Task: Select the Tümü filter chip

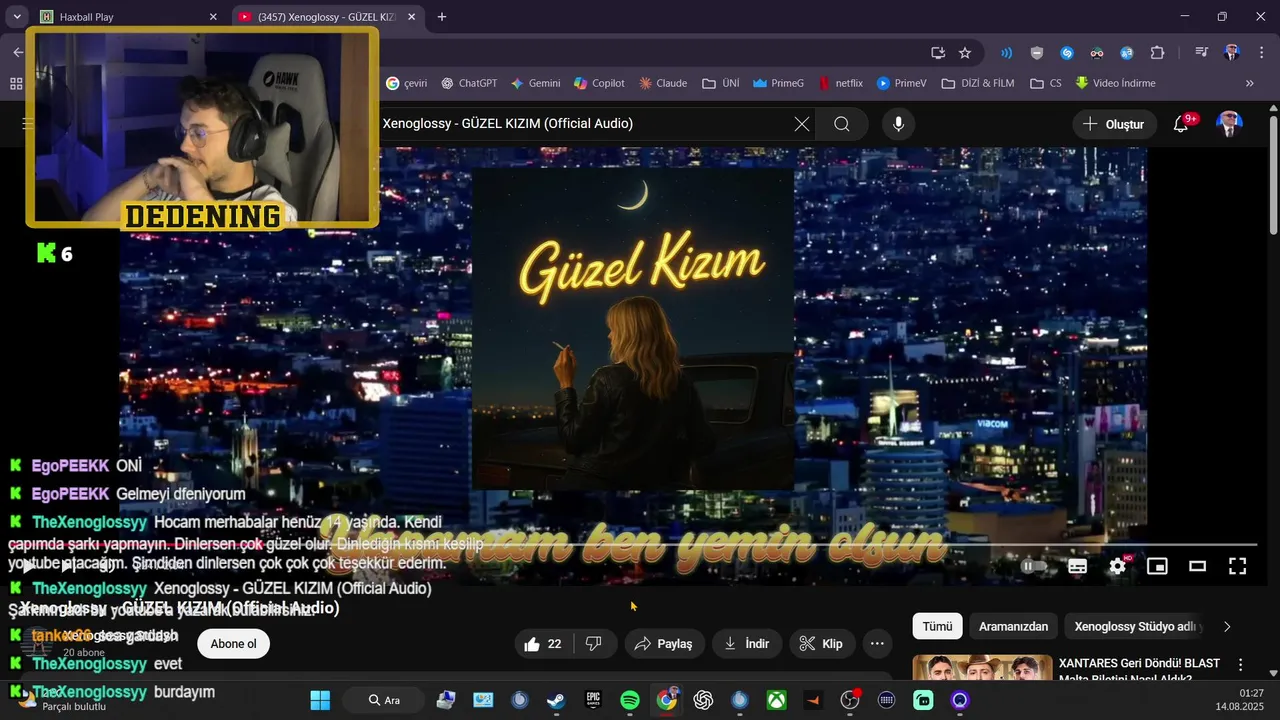Action: click(x=937, y=627)
